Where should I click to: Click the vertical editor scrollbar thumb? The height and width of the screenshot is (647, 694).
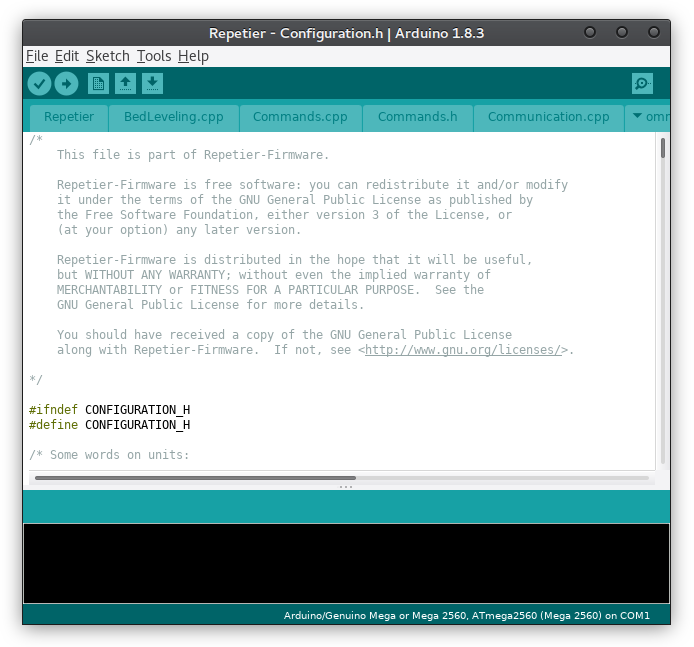tap(663, 148)
